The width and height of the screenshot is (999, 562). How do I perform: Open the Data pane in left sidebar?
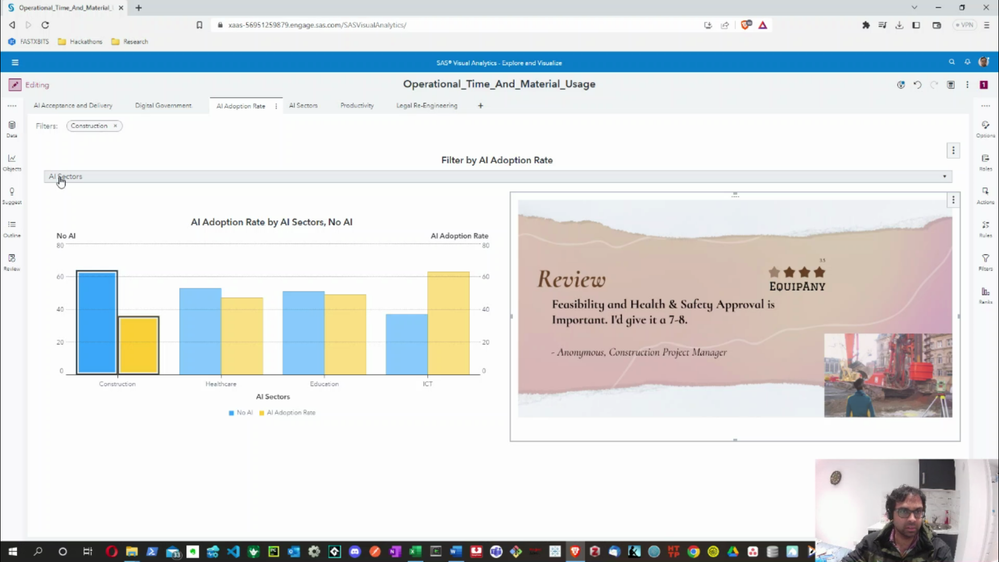point(12,128)
